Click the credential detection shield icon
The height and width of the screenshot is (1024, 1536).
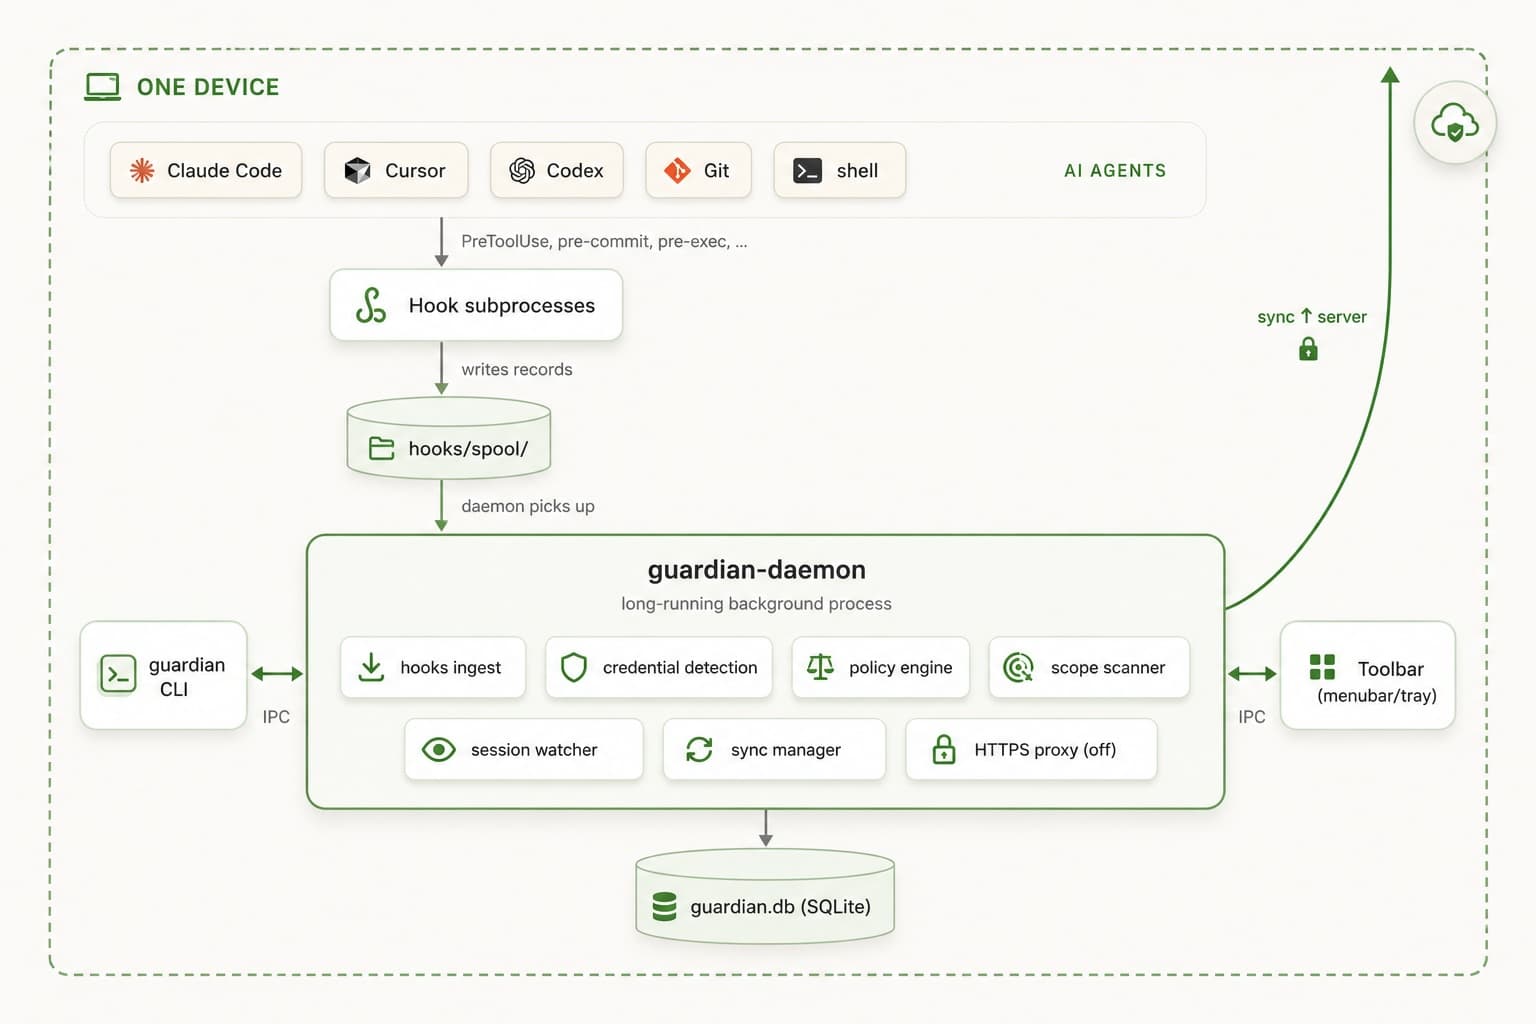click(574, 667)
